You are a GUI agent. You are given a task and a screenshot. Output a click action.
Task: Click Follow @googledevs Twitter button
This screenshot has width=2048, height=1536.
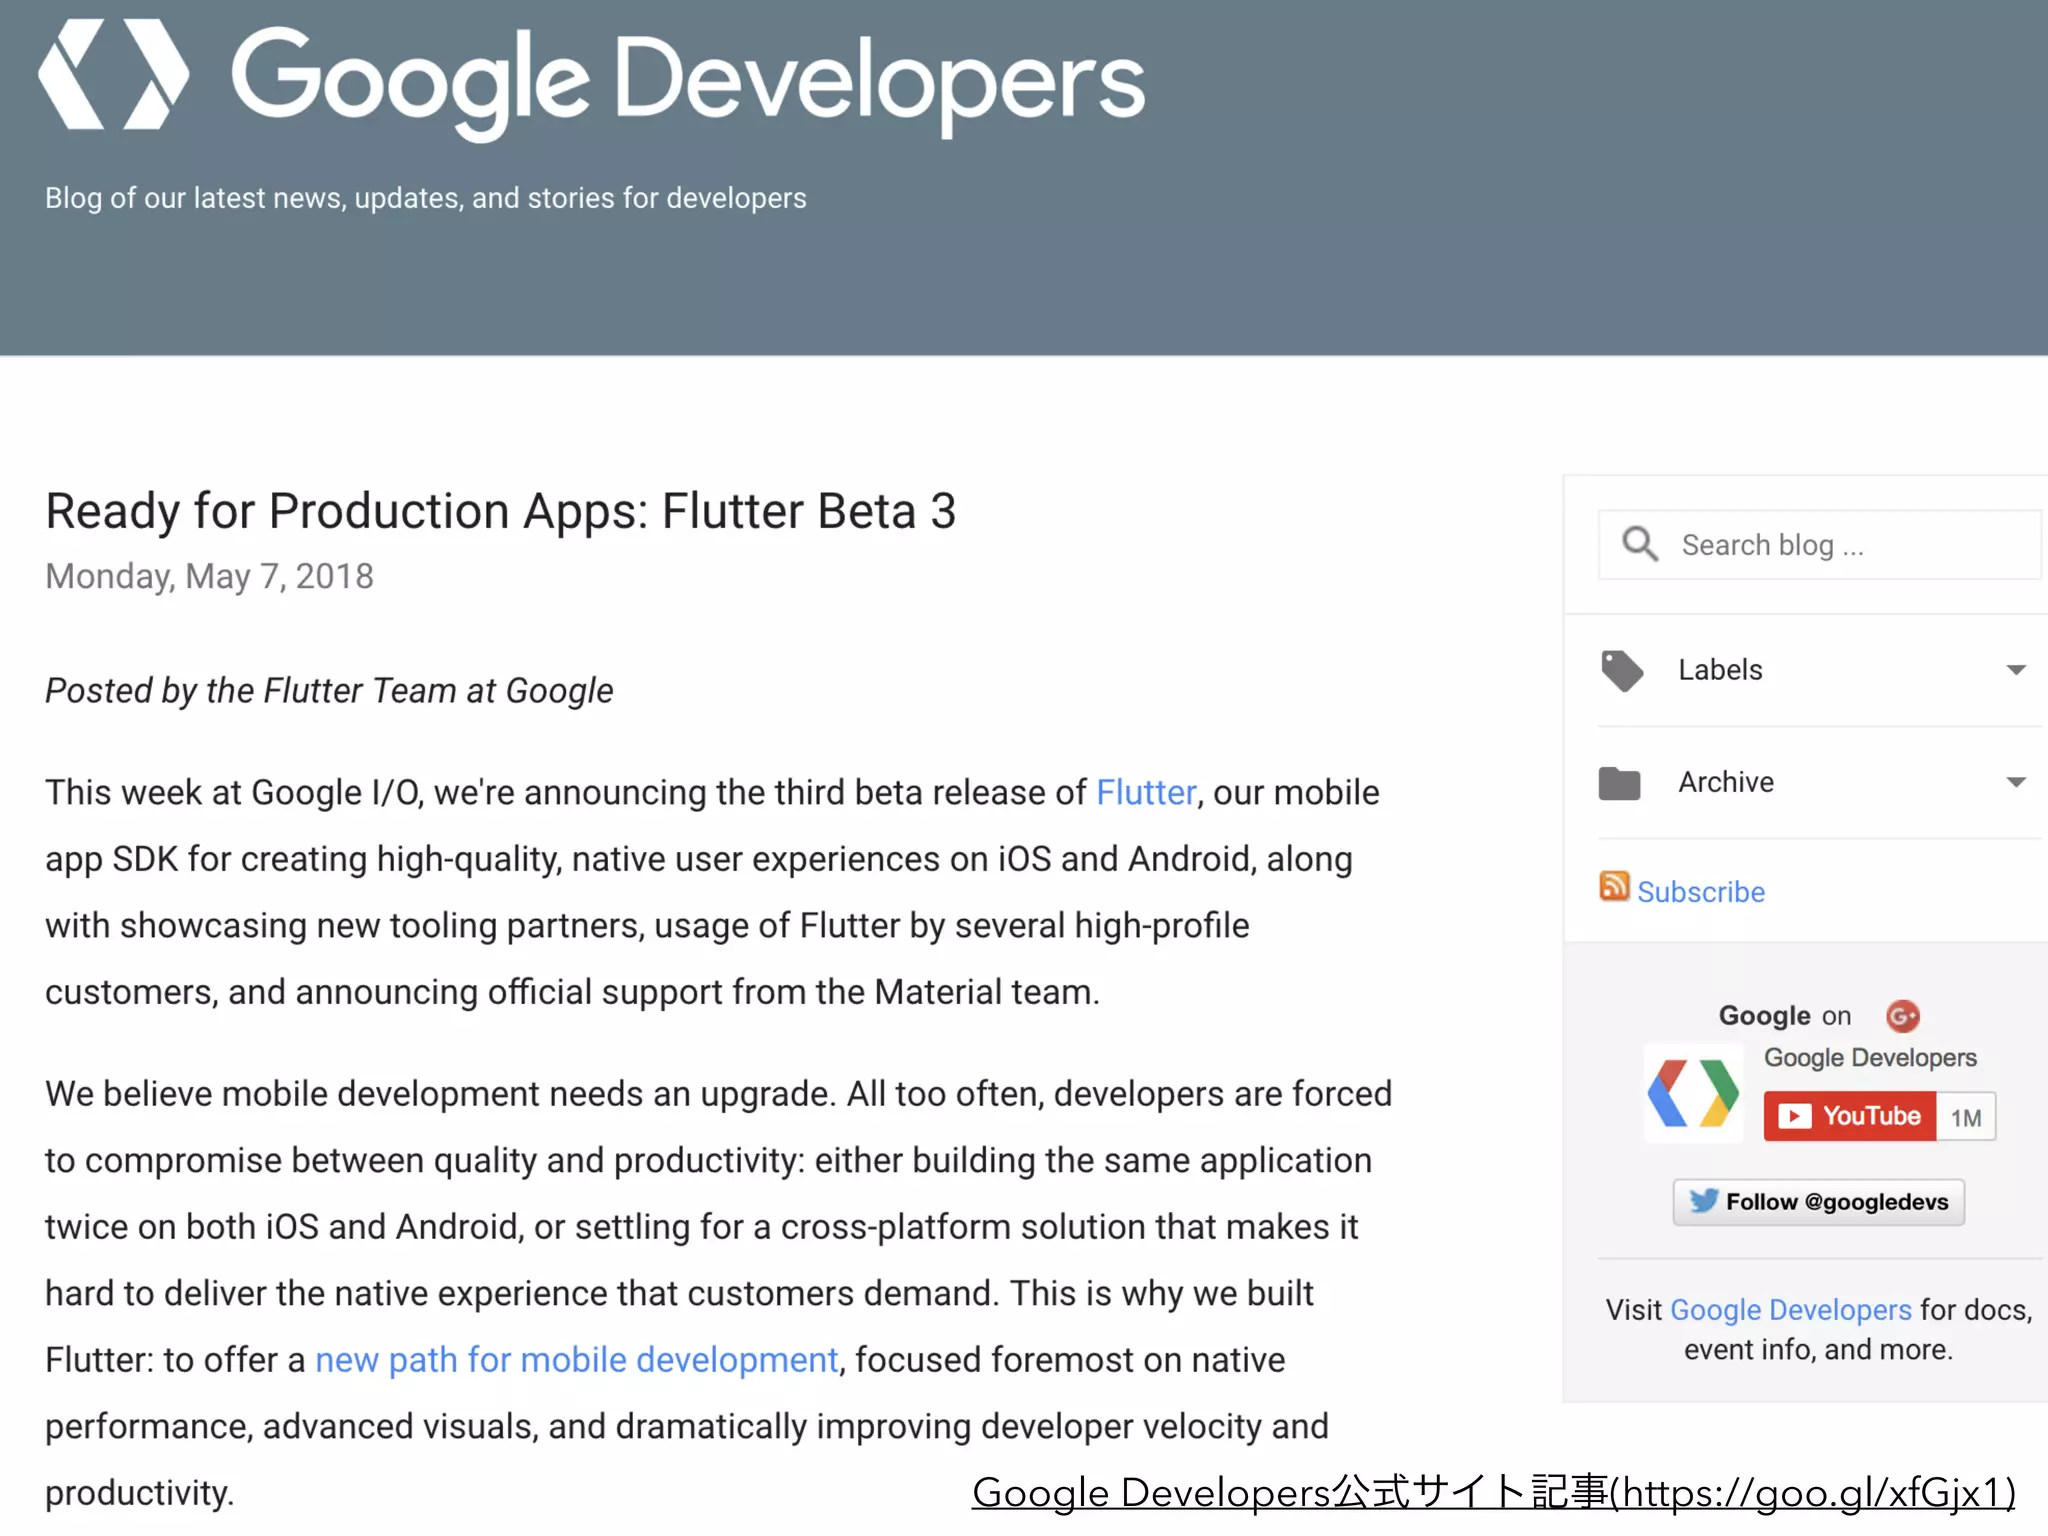(1818, 1202)
